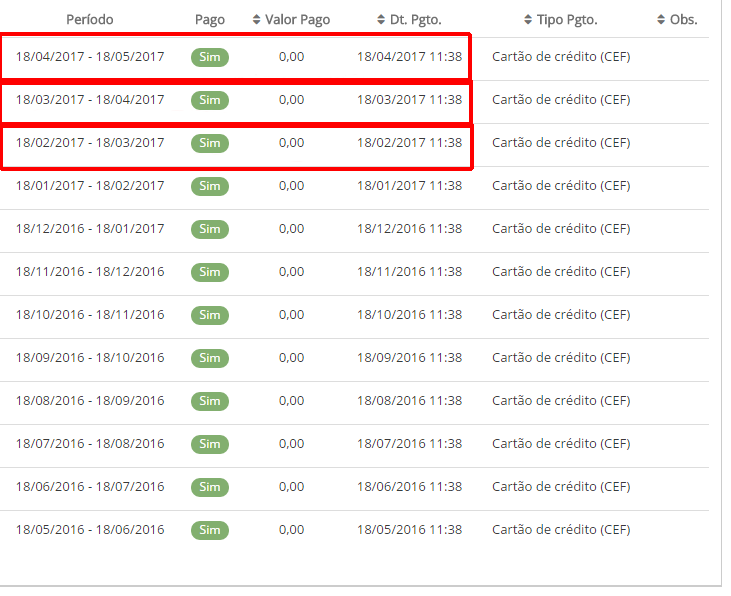
Task: Click Sim badge for 18/04/2017 - 18/05/2017
Action: (x=210, y=57)
